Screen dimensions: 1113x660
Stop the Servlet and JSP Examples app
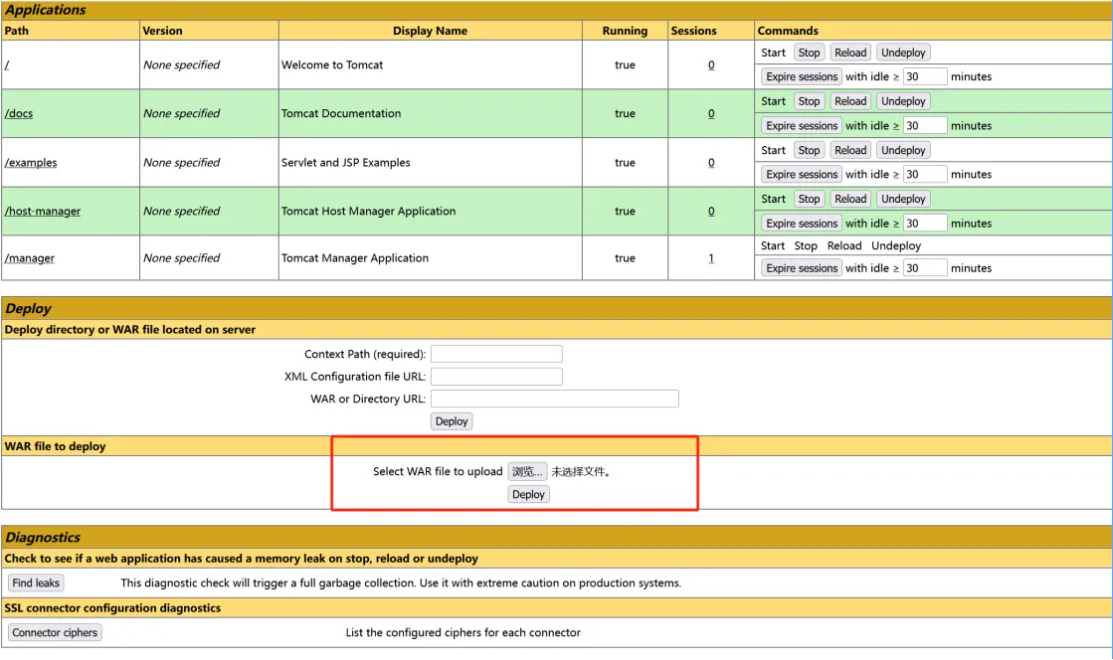[x=808, y=150]
